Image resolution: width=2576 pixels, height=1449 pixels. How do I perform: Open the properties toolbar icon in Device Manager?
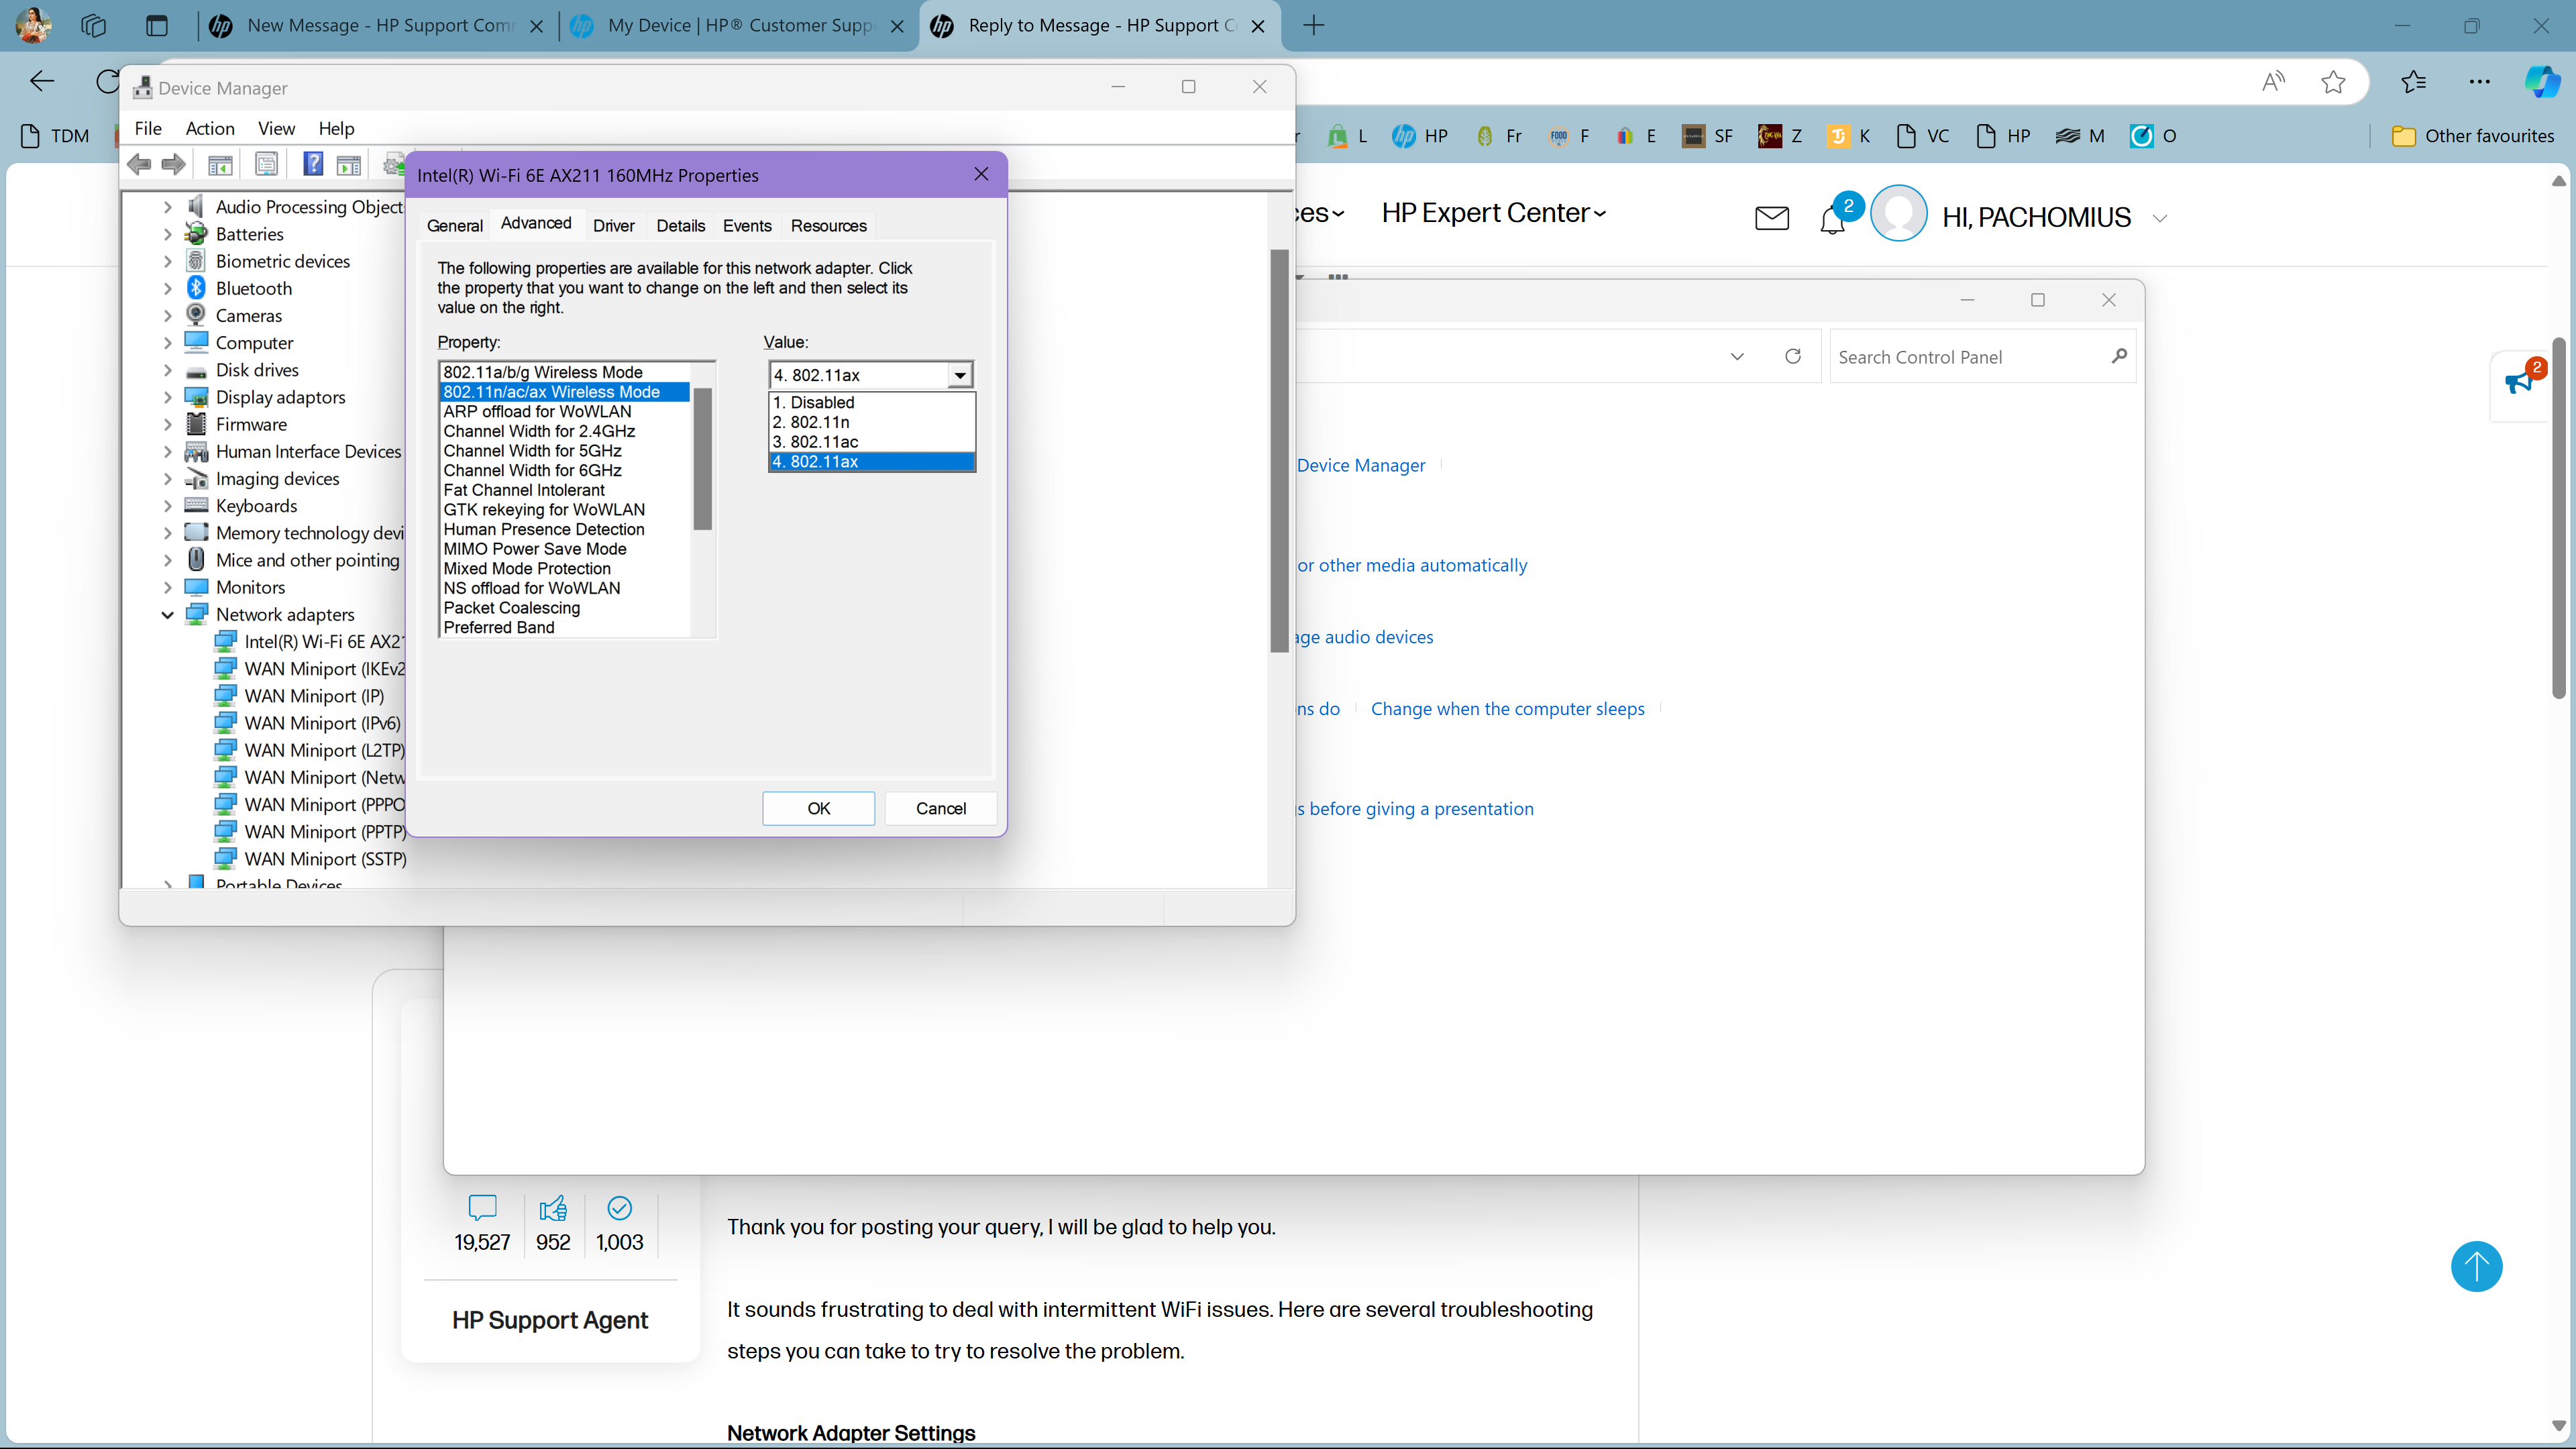click(x=267, y=164)
